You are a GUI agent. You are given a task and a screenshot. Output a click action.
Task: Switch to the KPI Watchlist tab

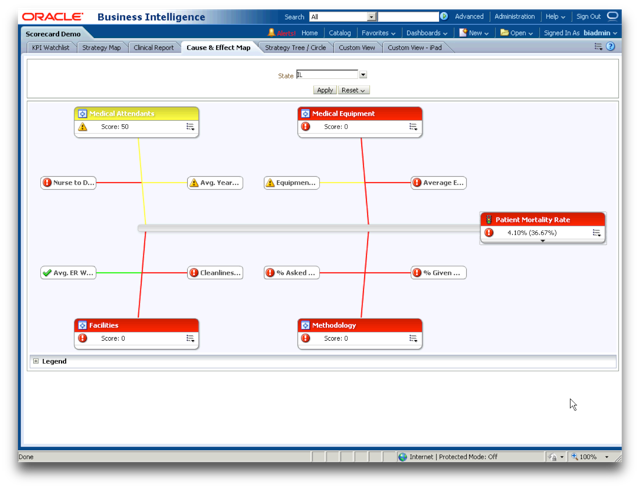50,47
